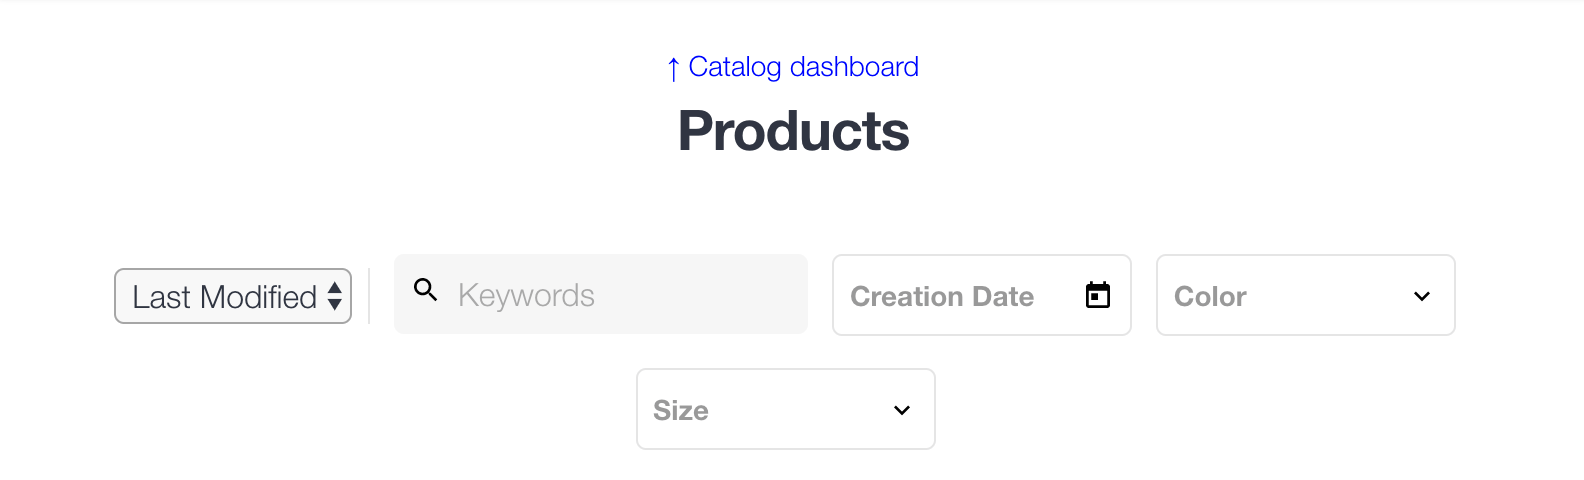Screen dimensions: 1584x480
Task: Click into the Creation Date field
Action: point(982,295)
